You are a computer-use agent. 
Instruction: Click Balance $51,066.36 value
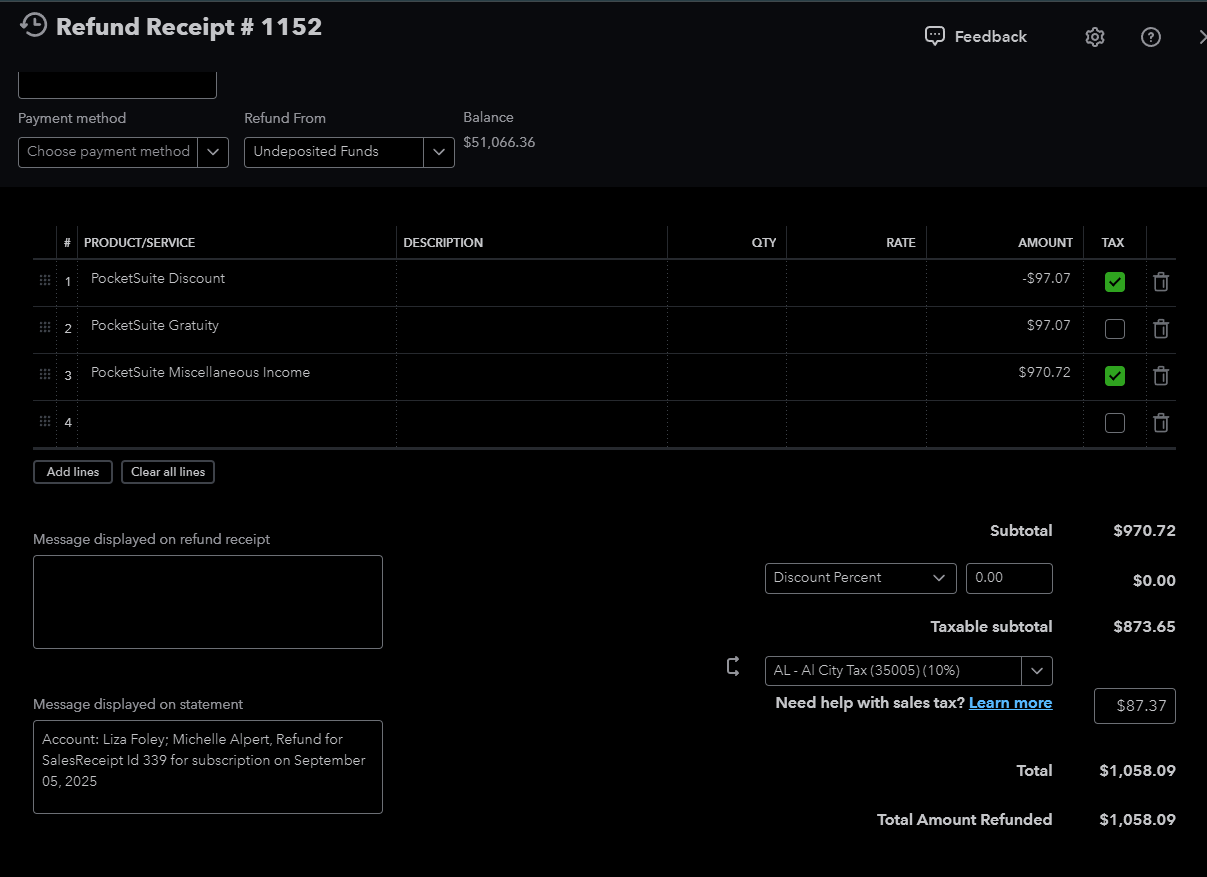click(x=499, y=143)
